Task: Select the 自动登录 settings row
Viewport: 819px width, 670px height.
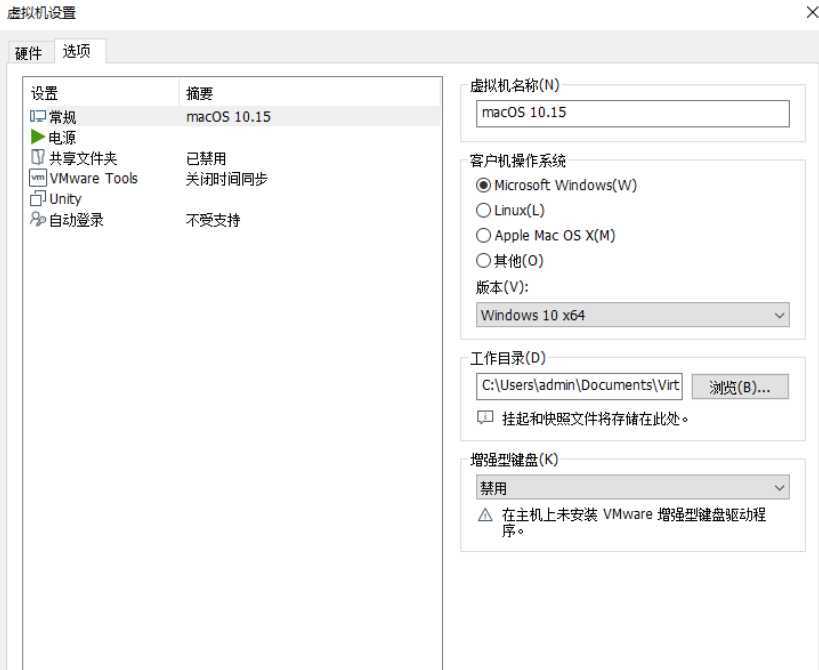Action: [x=233, y=220]
